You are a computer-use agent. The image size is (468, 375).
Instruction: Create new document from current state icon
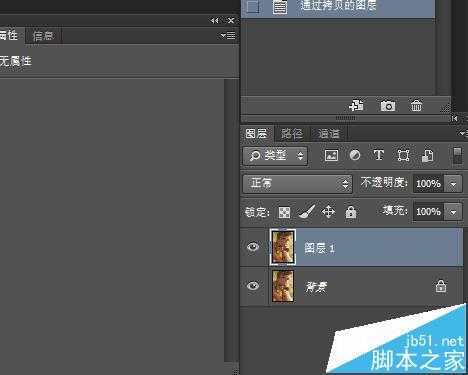pos(356,105)
